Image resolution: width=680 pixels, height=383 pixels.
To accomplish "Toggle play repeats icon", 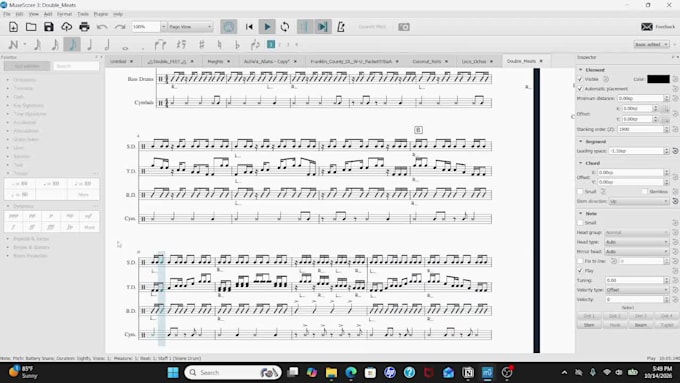I will [x=305, y=27].
